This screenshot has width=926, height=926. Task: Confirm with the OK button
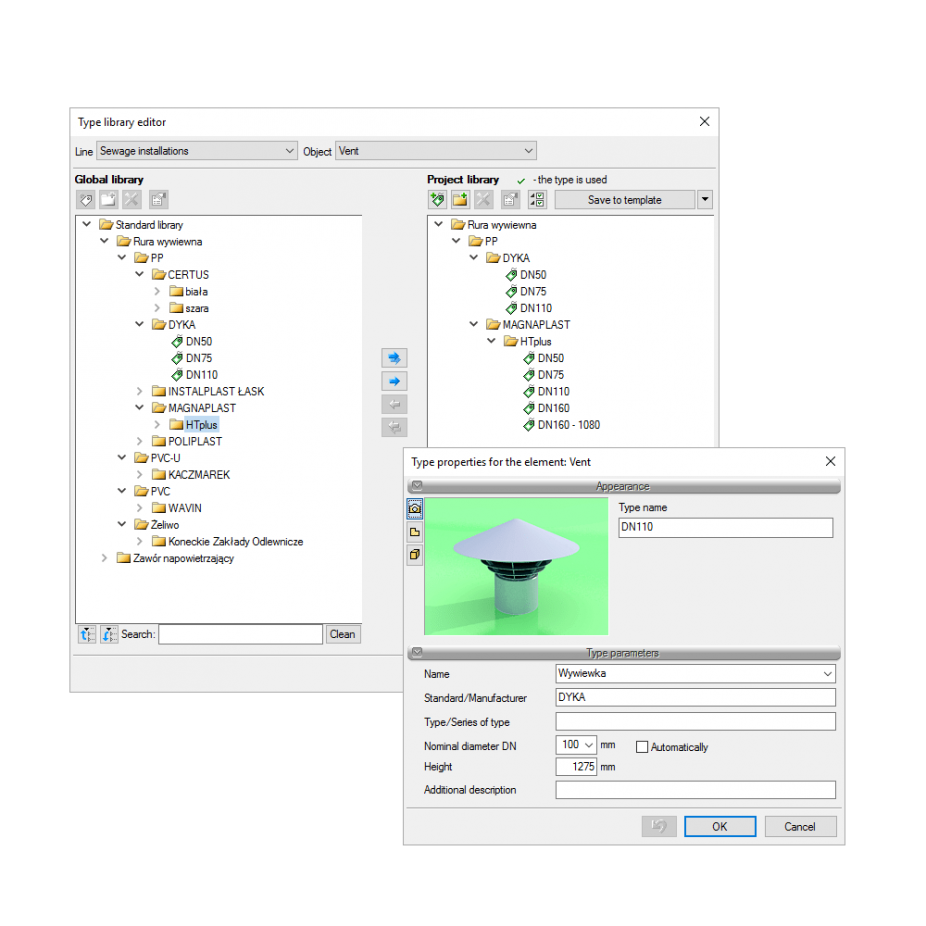(x=720, y=826)
